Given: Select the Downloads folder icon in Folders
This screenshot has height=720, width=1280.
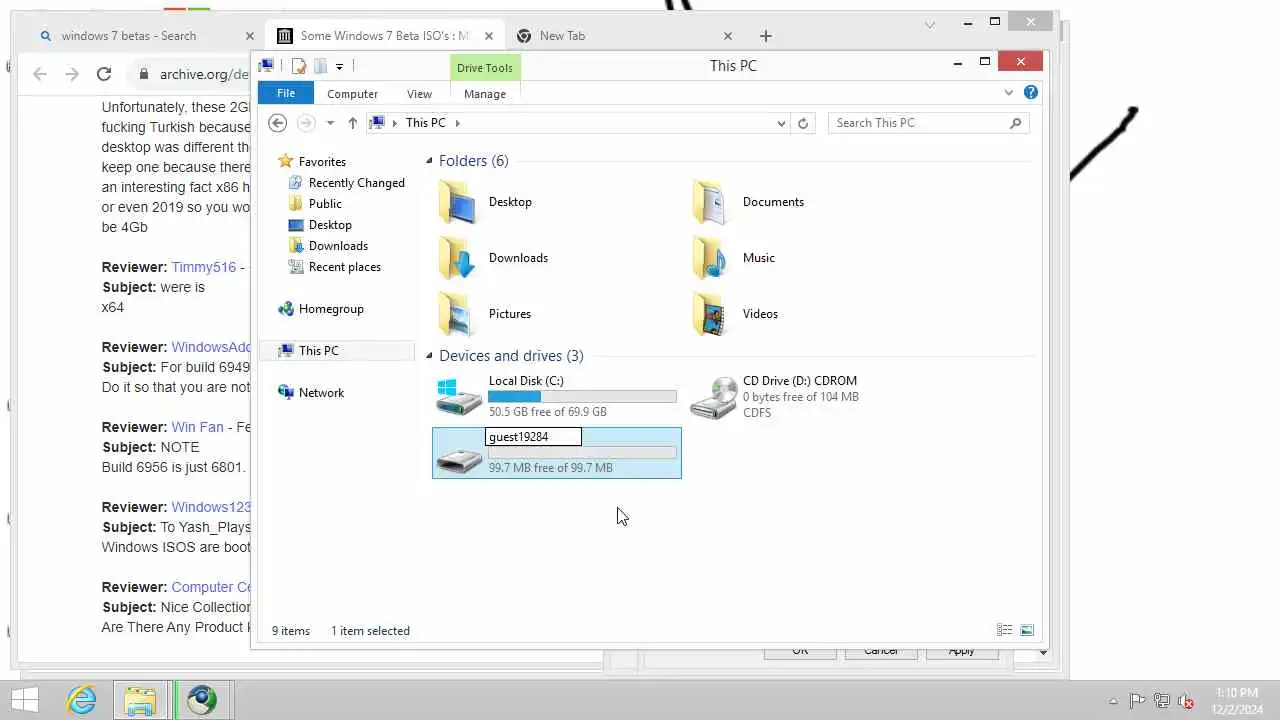Looking at the screenshot, I should pos(459,259).
